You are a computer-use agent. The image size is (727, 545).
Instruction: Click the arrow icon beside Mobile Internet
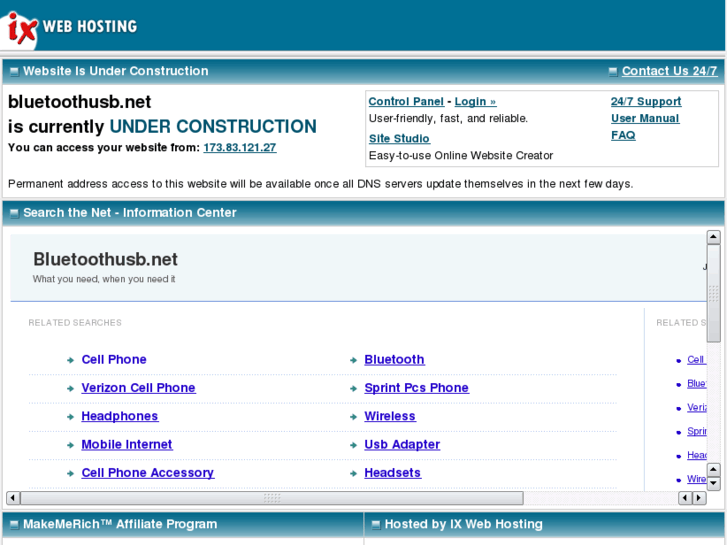pyautogui.click(x=70, y=445)
